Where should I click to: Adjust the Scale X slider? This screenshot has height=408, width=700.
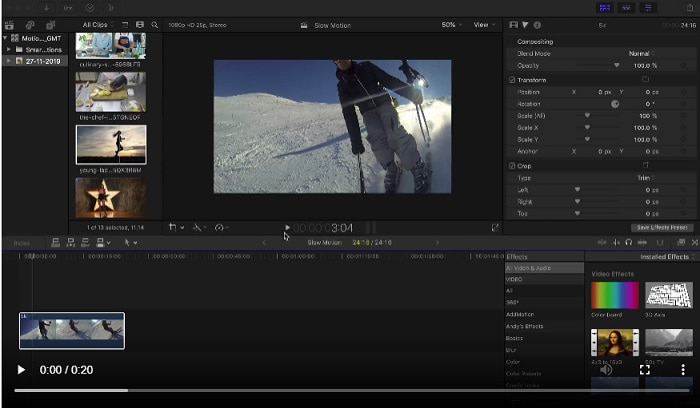click(x=587, y=128)
